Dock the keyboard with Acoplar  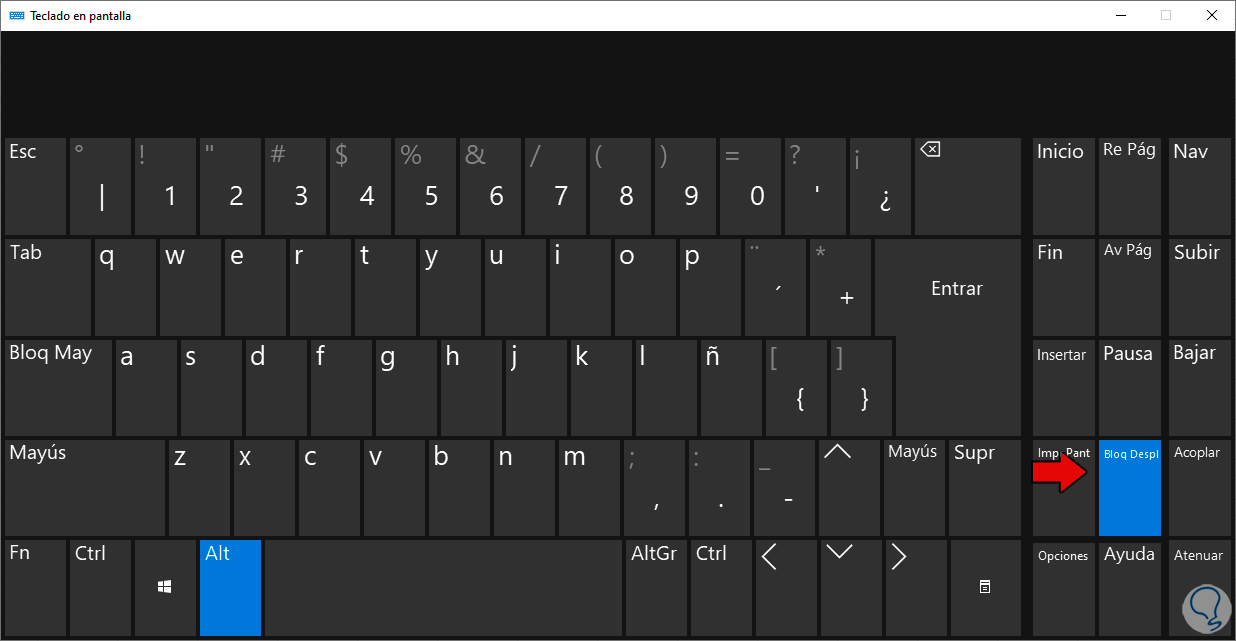tap(1199, 487)
